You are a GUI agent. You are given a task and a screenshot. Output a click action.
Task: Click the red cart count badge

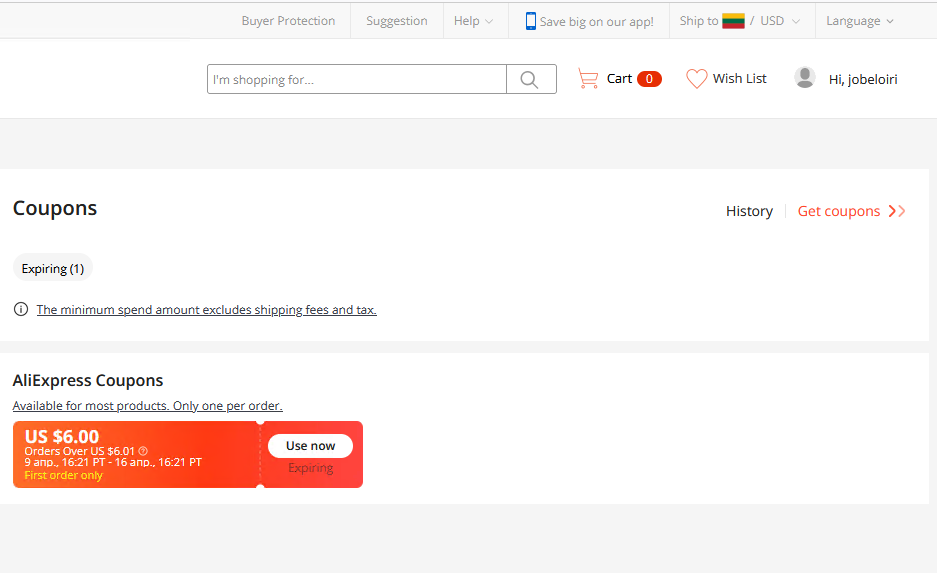click(x=649, y=79)
